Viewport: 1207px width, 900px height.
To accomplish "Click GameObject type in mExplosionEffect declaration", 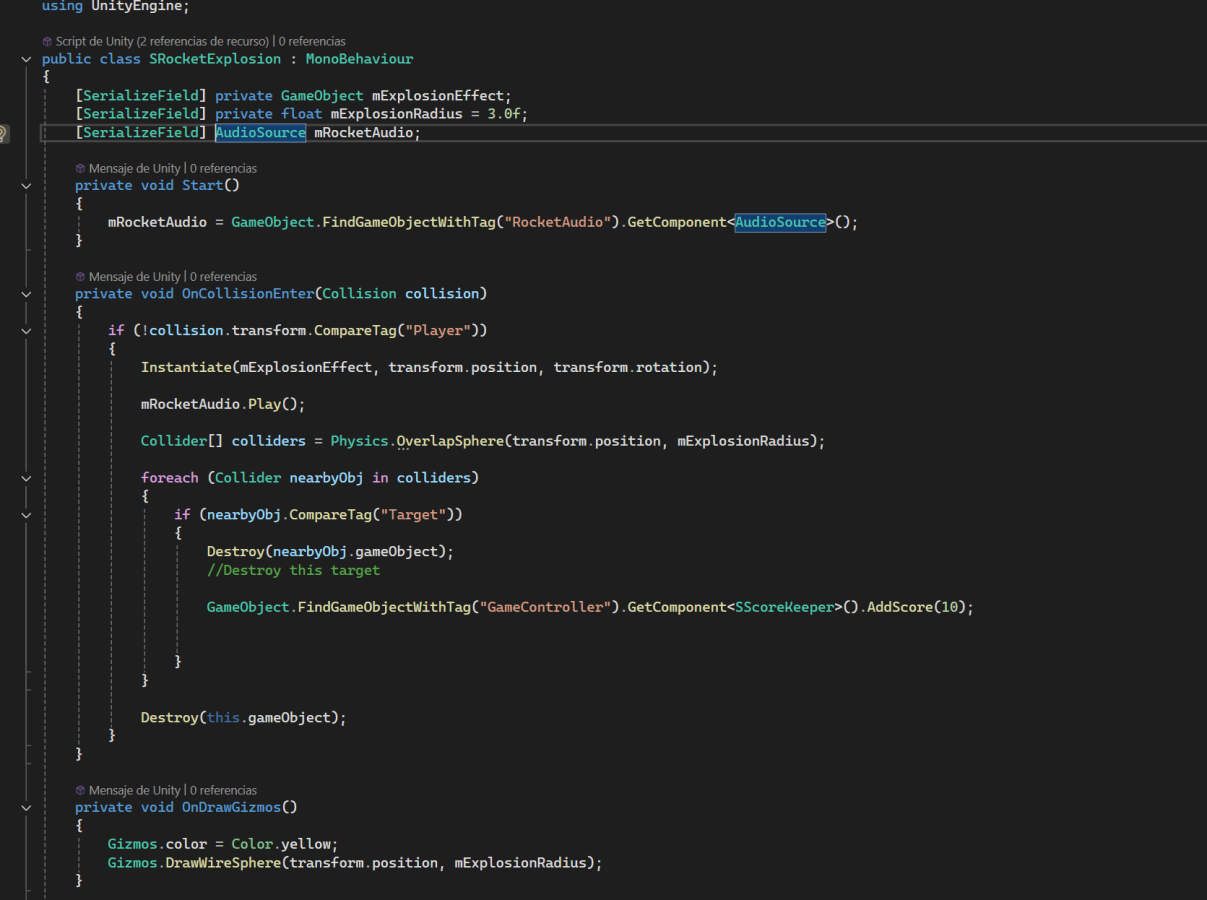I will (x=322, y=96).
